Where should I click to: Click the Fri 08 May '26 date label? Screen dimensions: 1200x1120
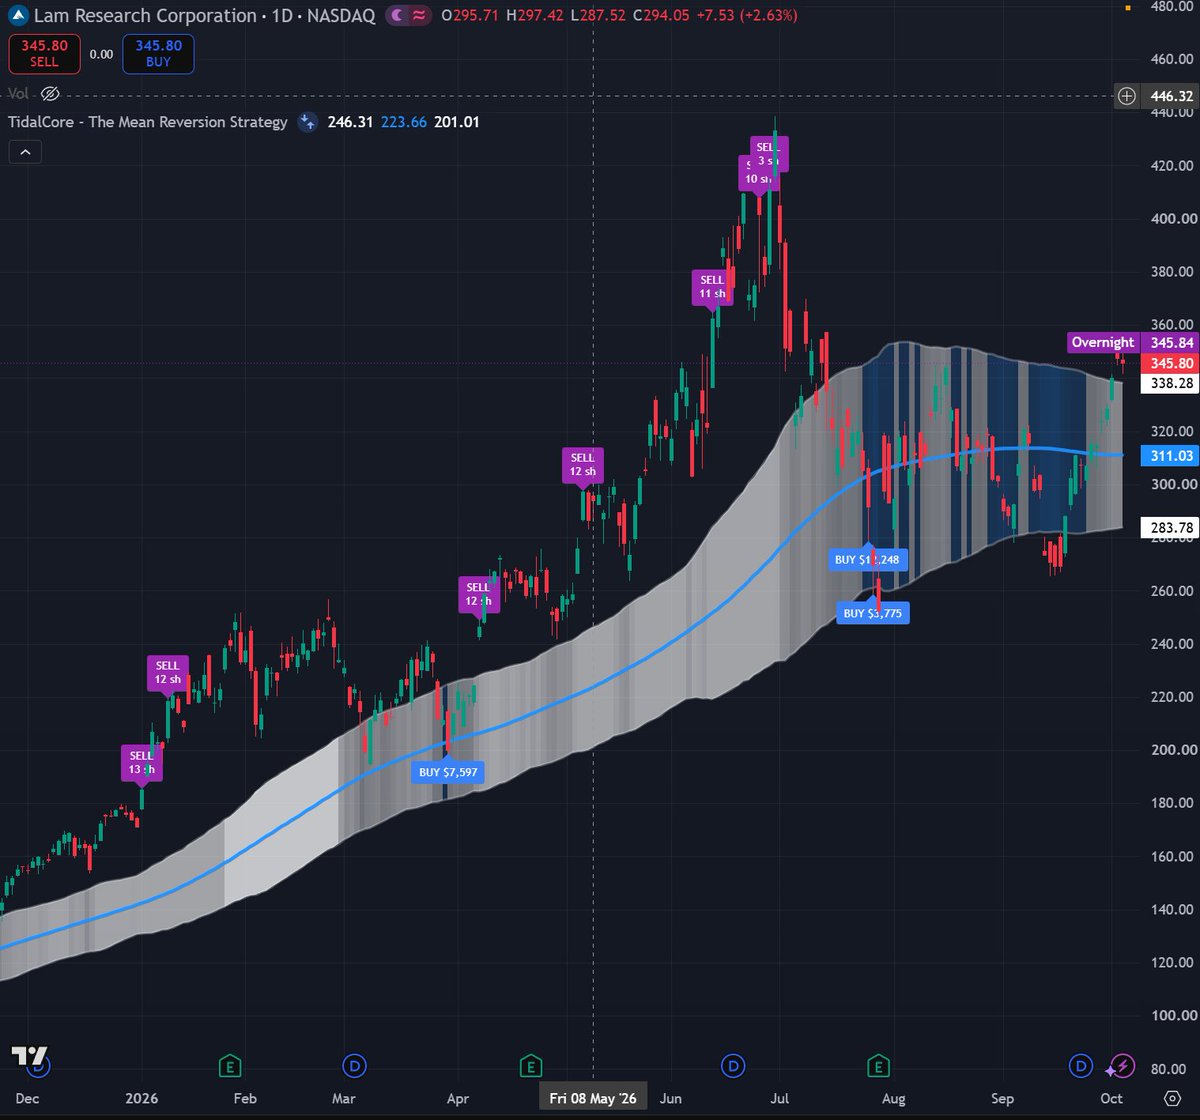click(593, 1098)
